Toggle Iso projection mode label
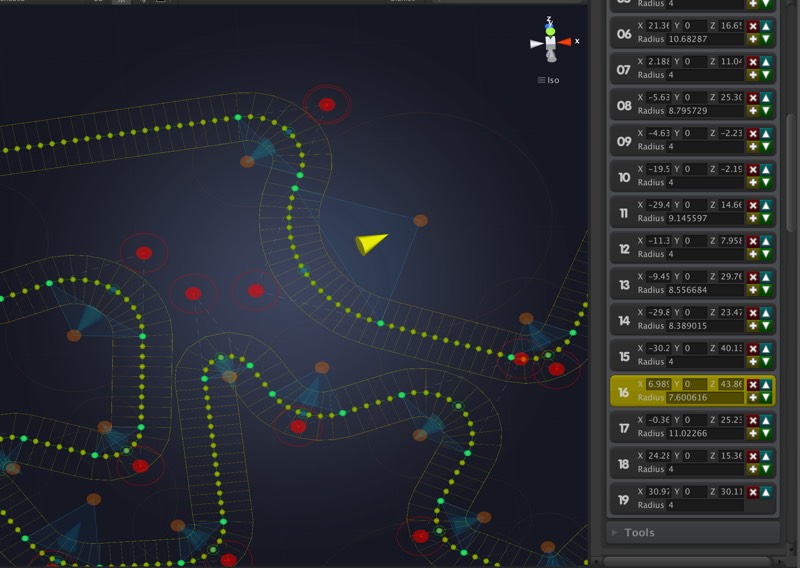The width and height of the screenshot is (800, 568). 548,80
